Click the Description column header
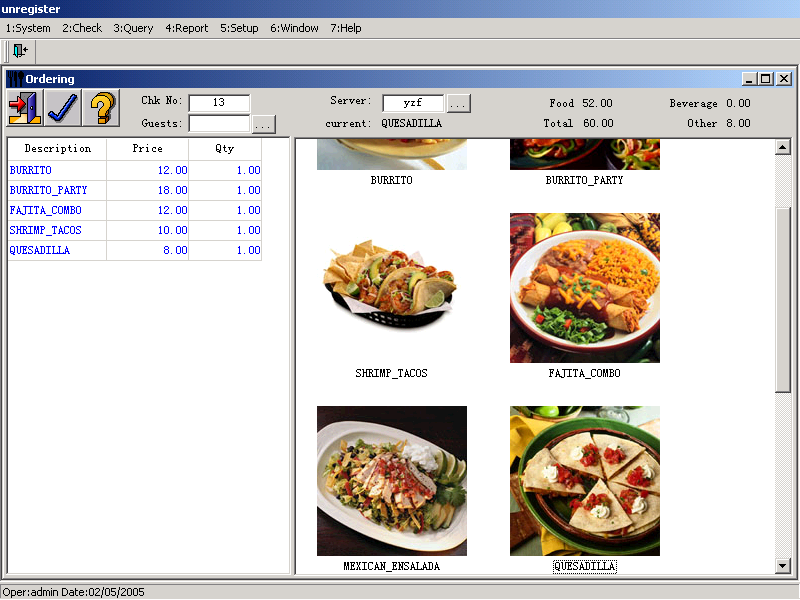The height and width of the screenshot is (600, 800). pyautogui.click(x=58, y=149)
